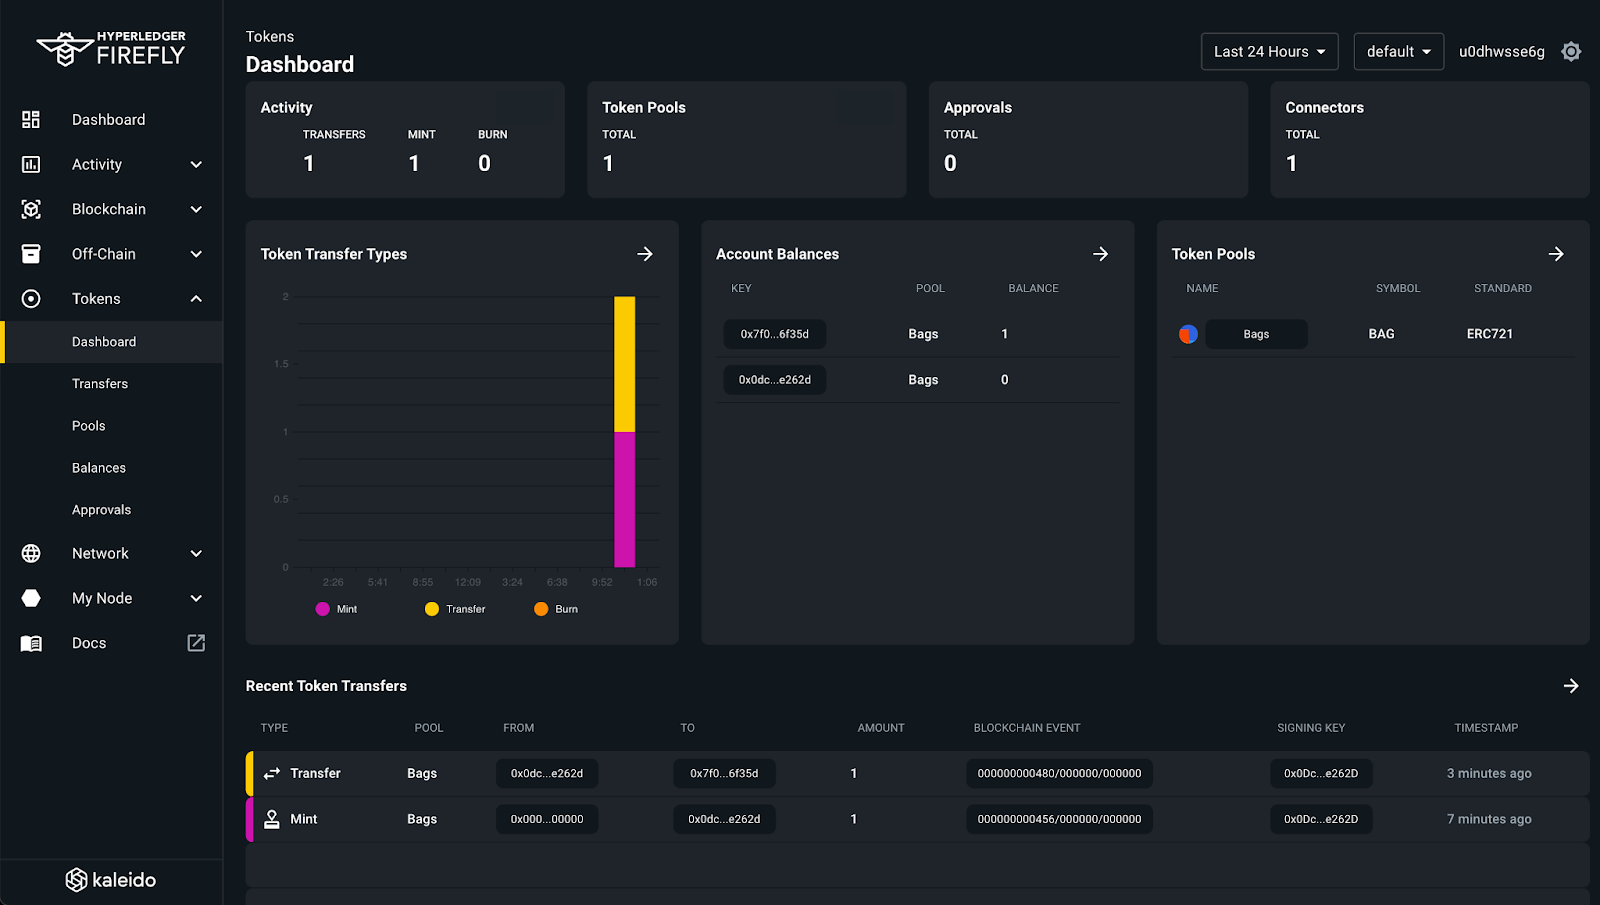Toggle the Mint legend item below the chart
This screenshot has width=1600, height=905.
click(335, 609)
